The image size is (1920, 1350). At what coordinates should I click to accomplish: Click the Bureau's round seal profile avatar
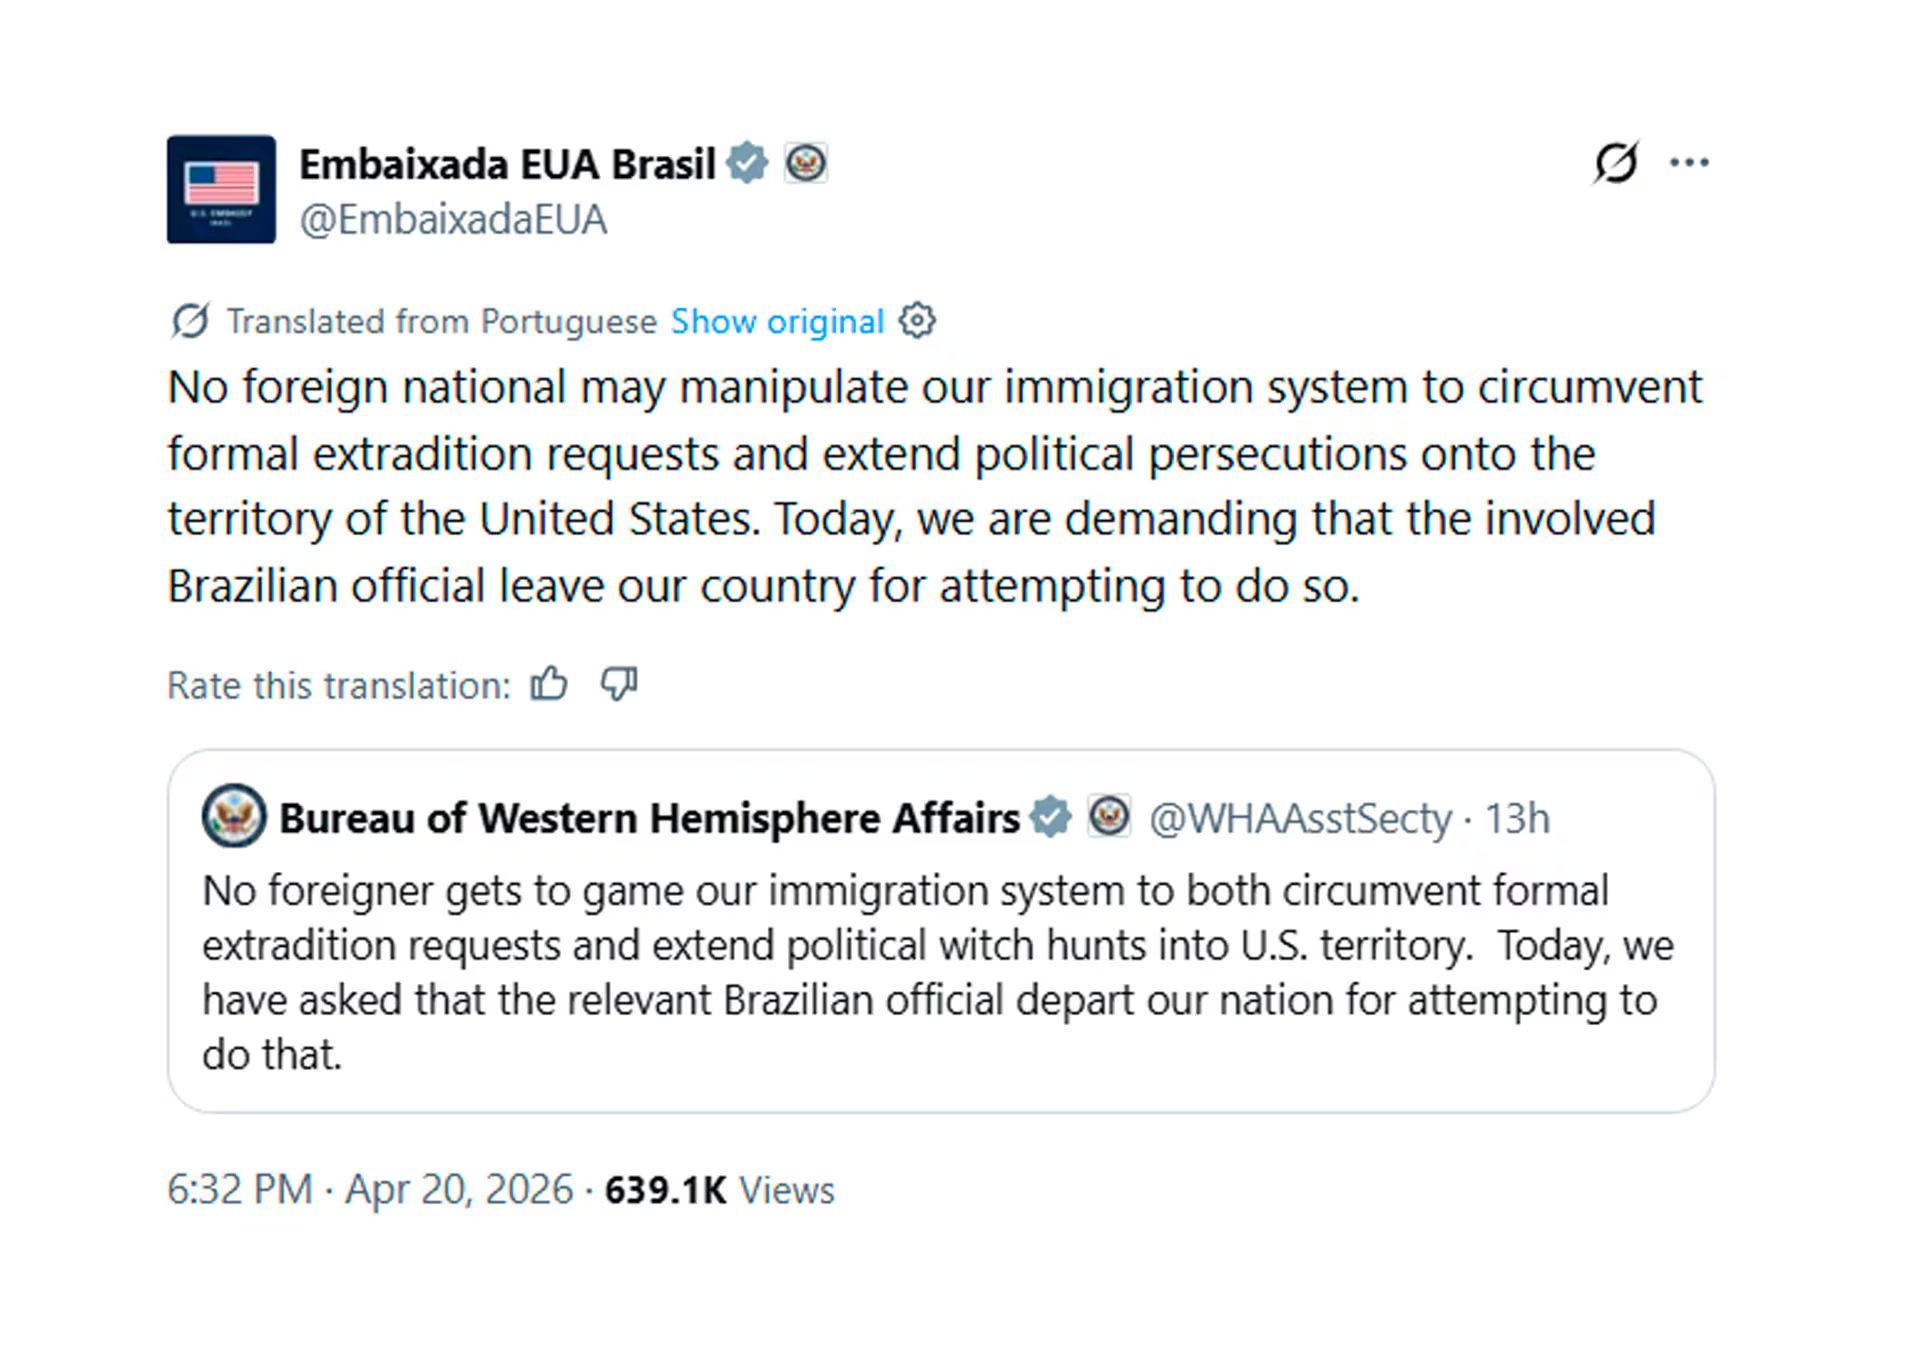click(231, 816)
